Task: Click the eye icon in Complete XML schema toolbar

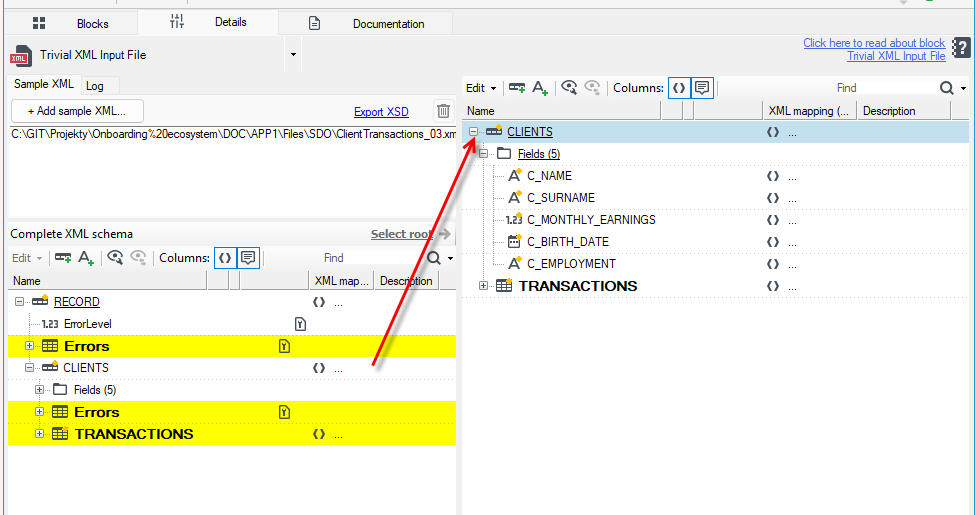Action: (115, 258)
